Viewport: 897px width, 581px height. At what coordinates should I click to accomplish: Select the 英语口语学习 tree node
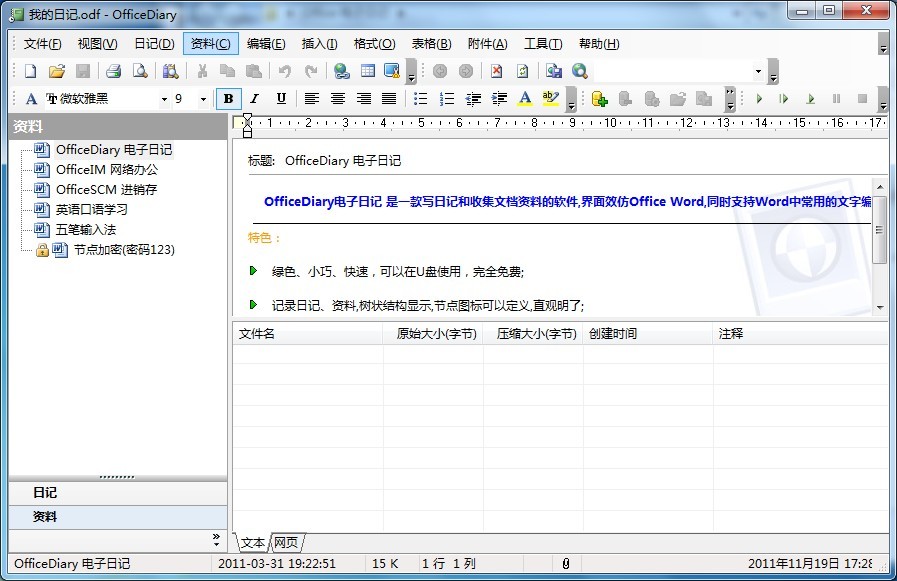(91, 209)
